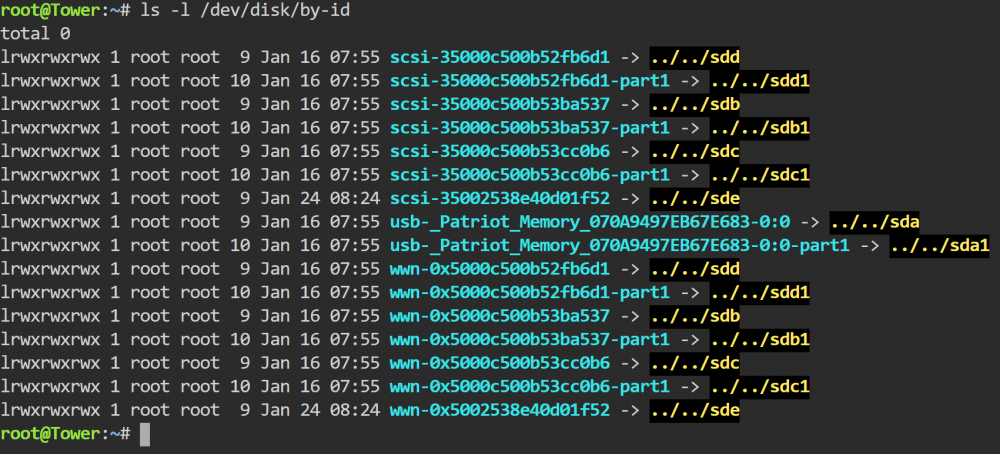This screenshot has width=1000, height=454.
Task: Select wwn-0x5000c500b52fb6d1 entry without part suffix
Action: point(499,270)
